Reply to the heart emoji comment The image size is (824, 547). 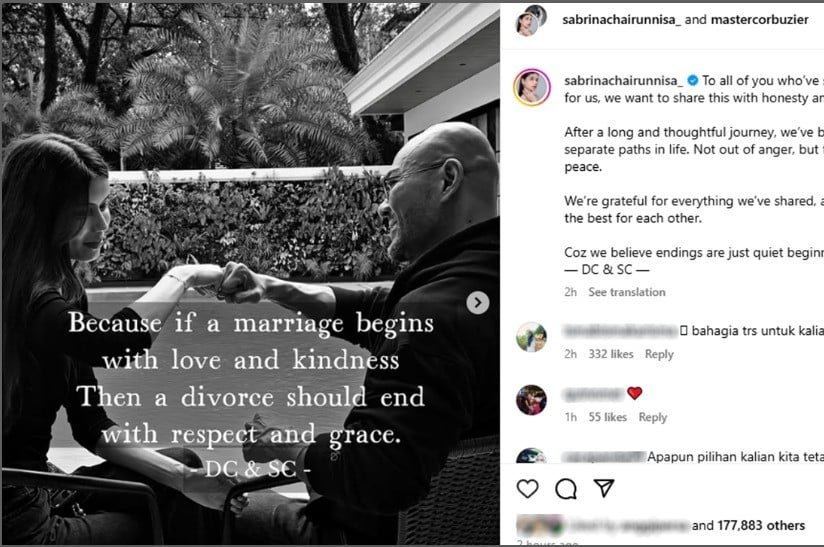[653, 417]
